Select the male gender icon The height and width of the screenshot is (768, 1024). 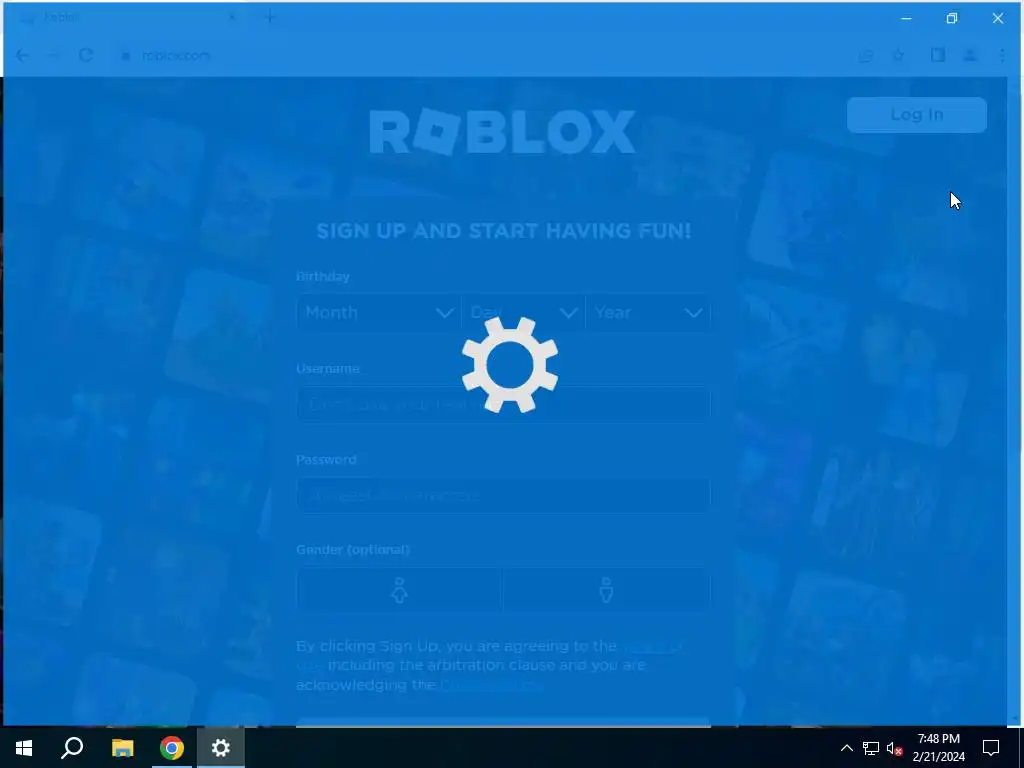click(607, 590)
